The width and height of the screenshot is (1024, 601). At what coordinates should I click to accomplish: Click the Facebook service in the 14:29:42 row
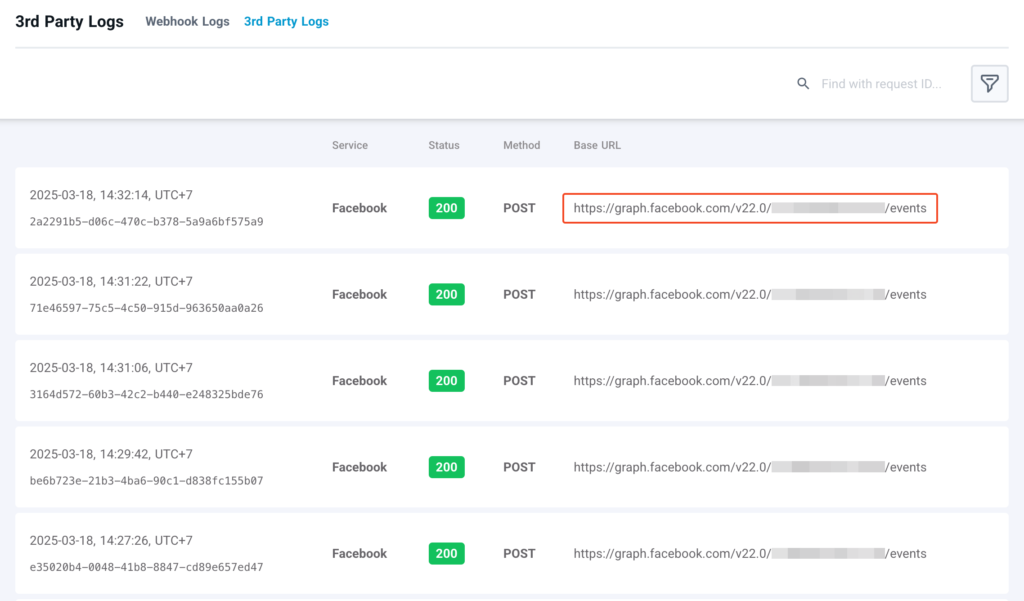(359, 466)
